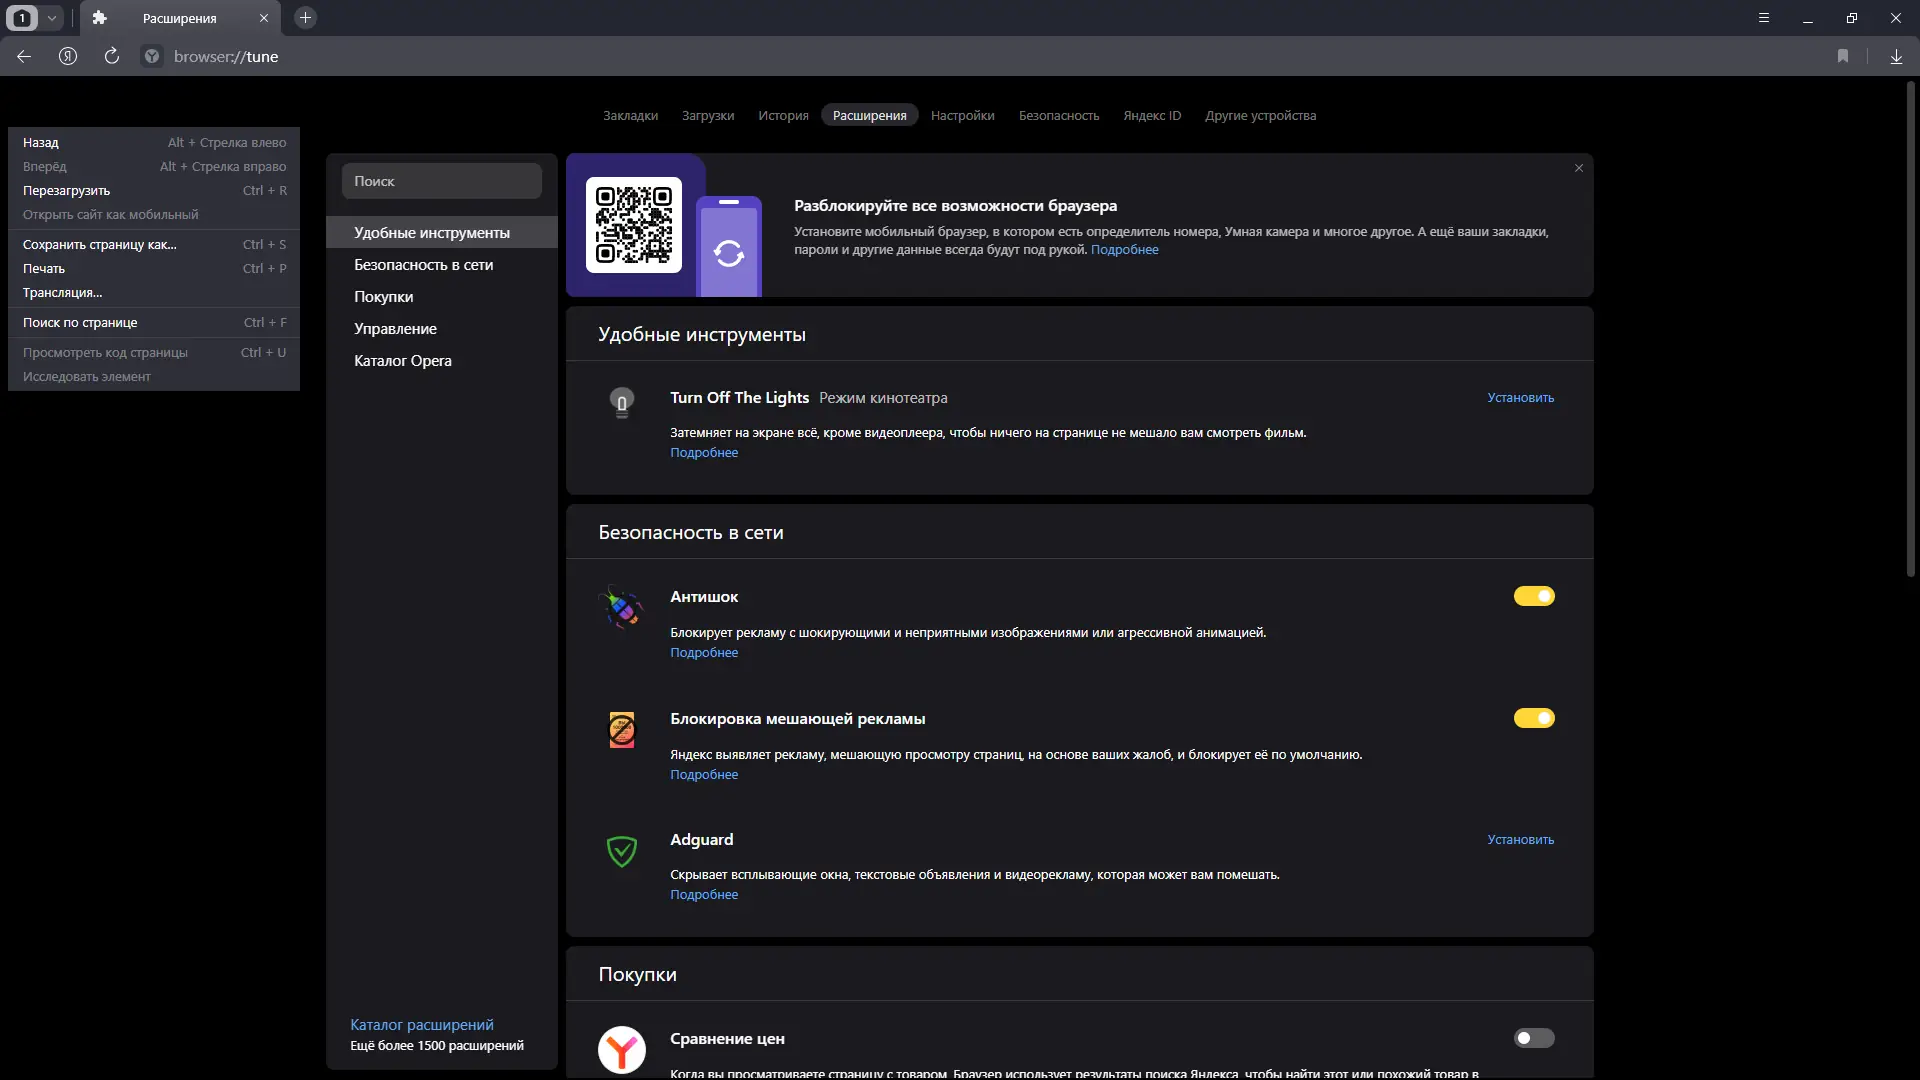The width and height of the screenshot is (1920, 1080).
Task: Switch to the Настройки tab
Action: click(x=962, y=116)
